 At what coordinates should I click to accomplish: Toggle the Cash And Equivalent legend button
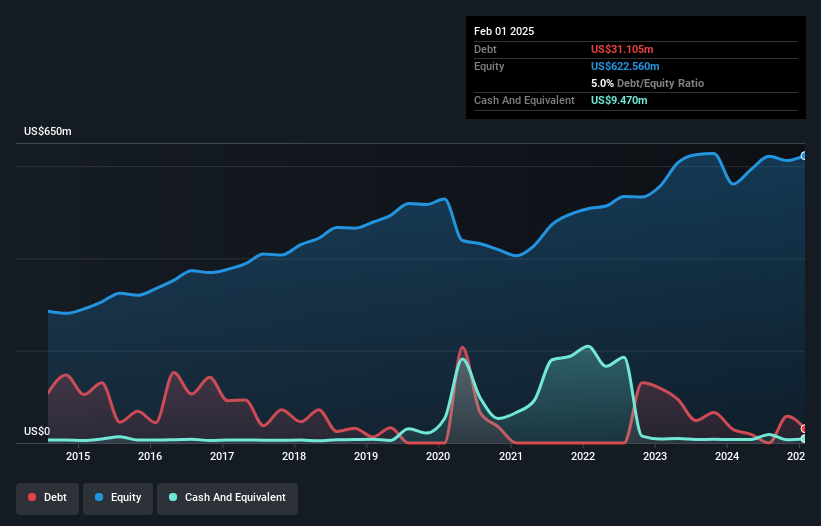[227, 498]
